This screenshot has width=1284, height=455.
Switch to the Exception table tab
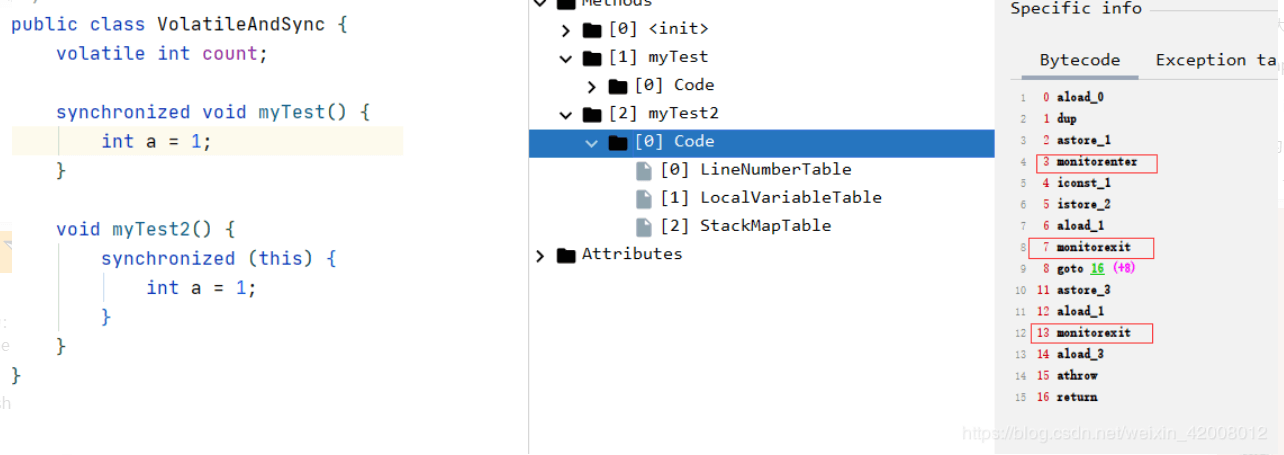click(1216, 60)
